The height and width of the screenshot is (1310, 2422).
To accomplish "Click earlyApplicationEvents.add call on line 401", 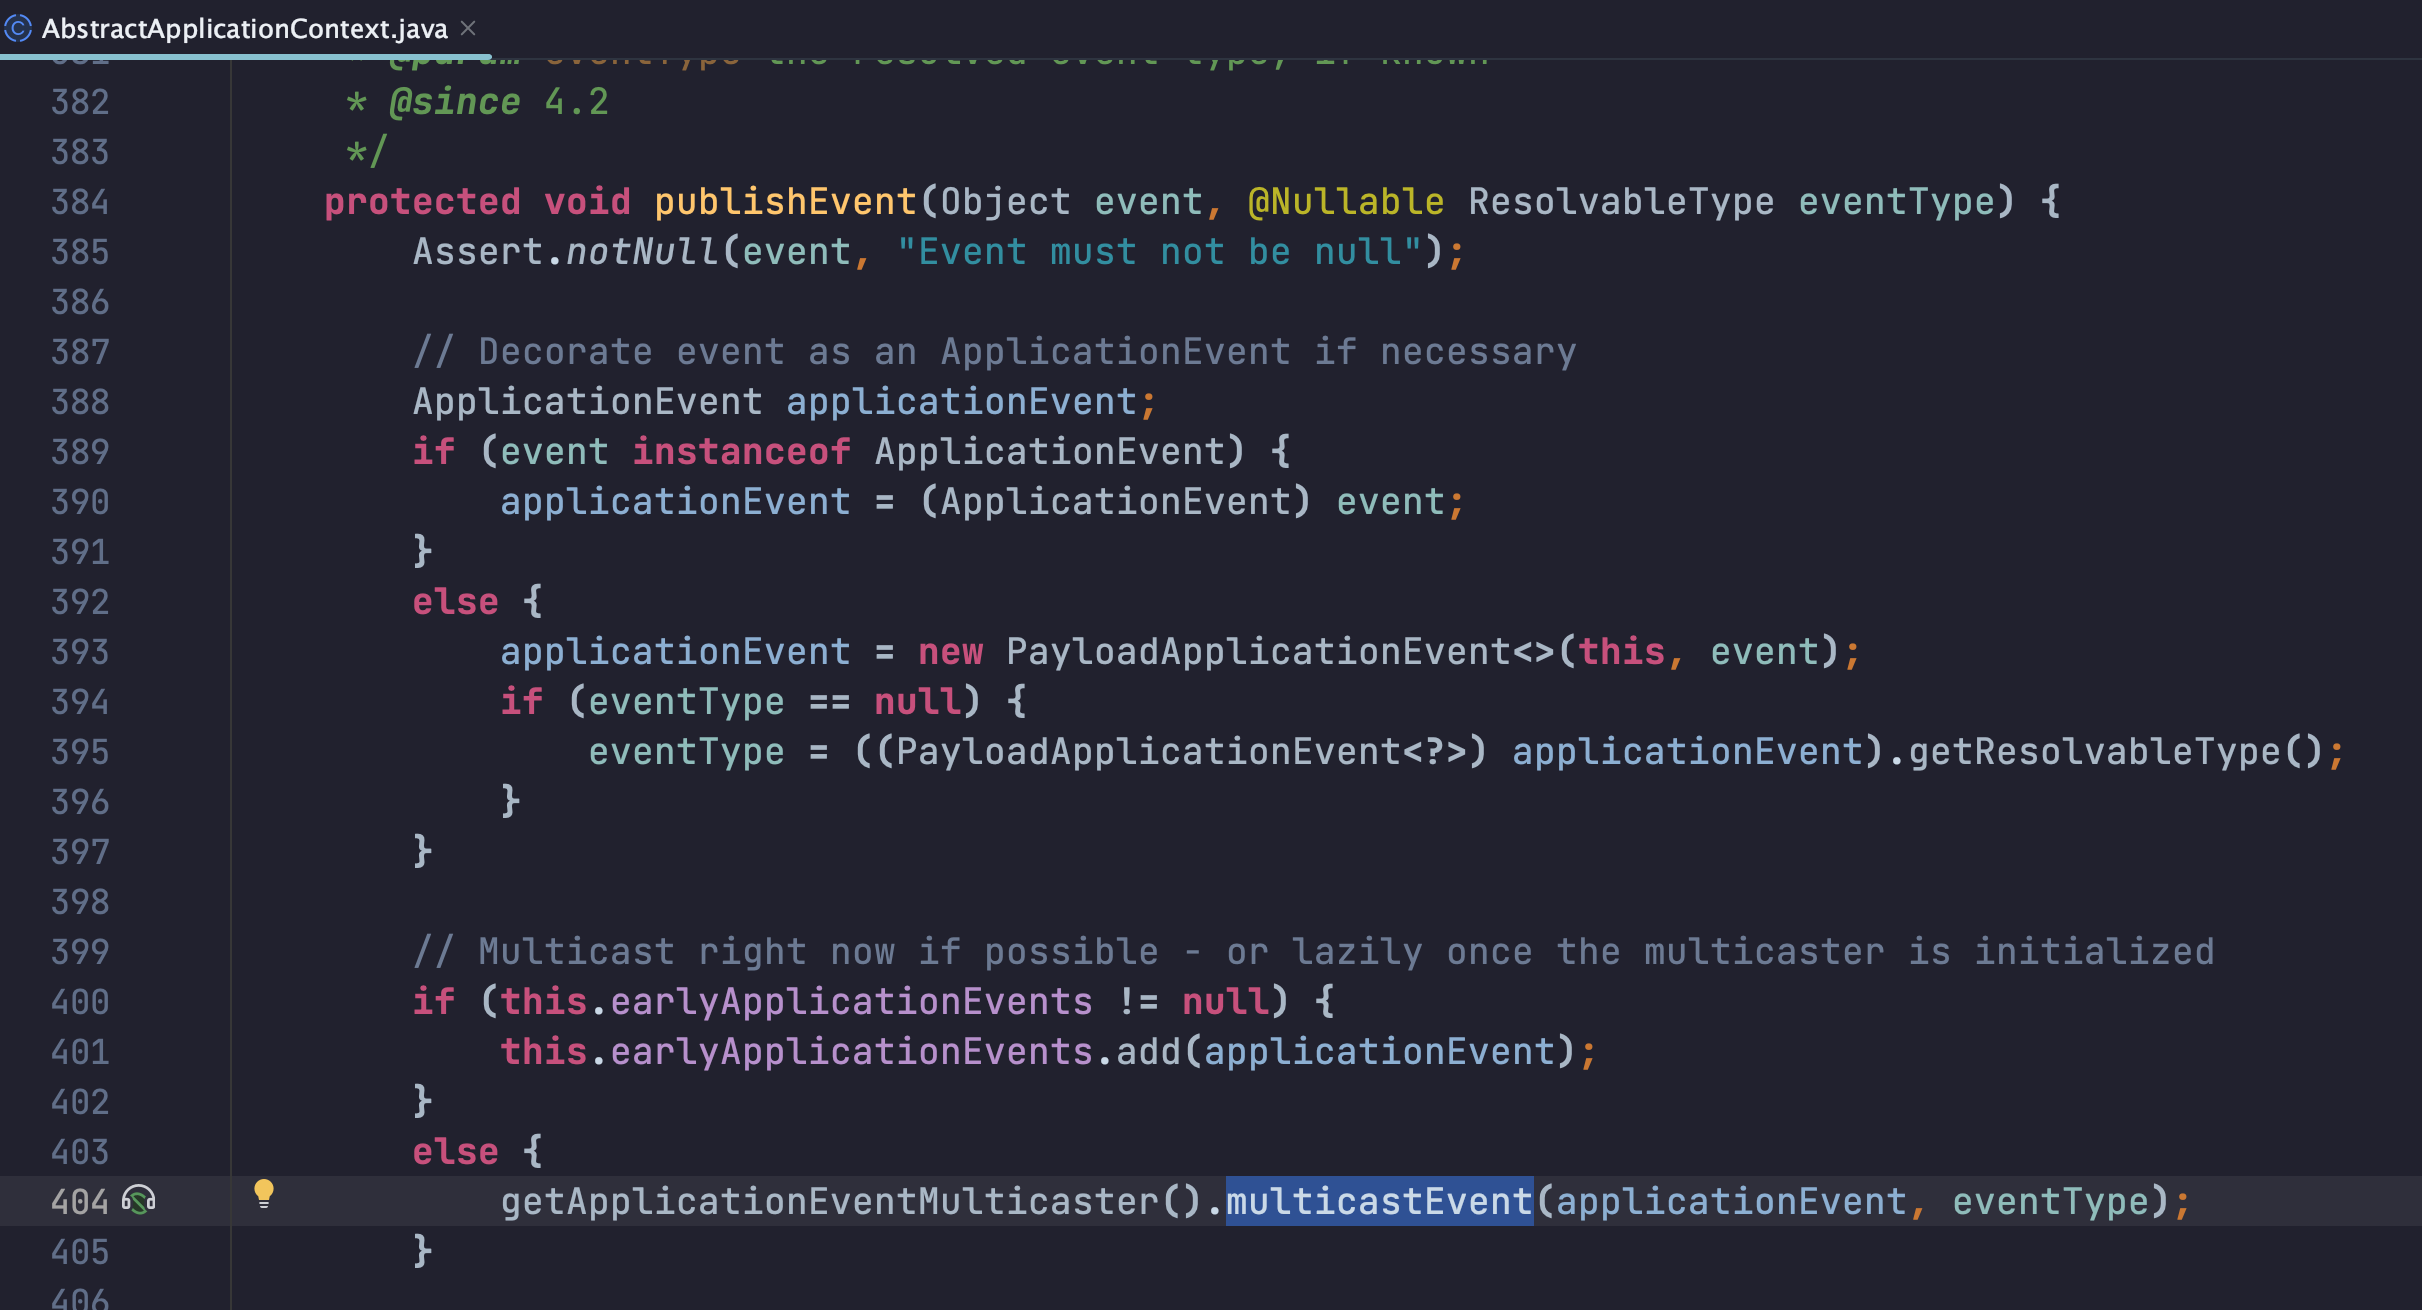I will [x=895, y=1051].
